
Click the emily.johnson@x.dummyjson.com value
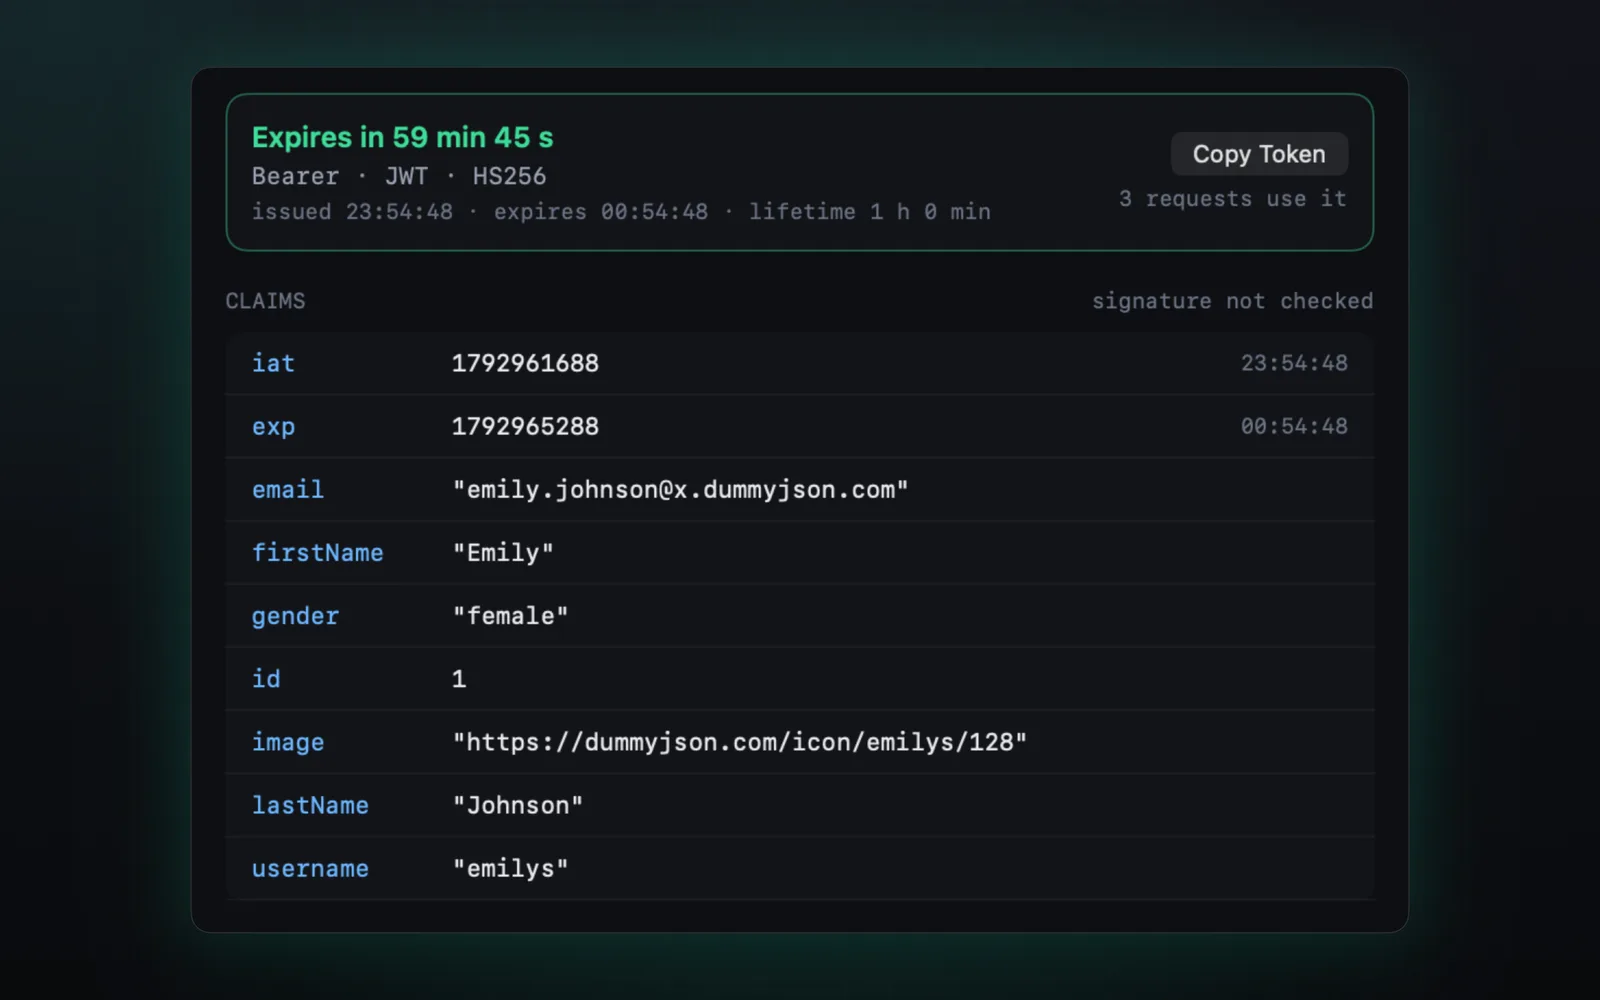pos(680,489)
